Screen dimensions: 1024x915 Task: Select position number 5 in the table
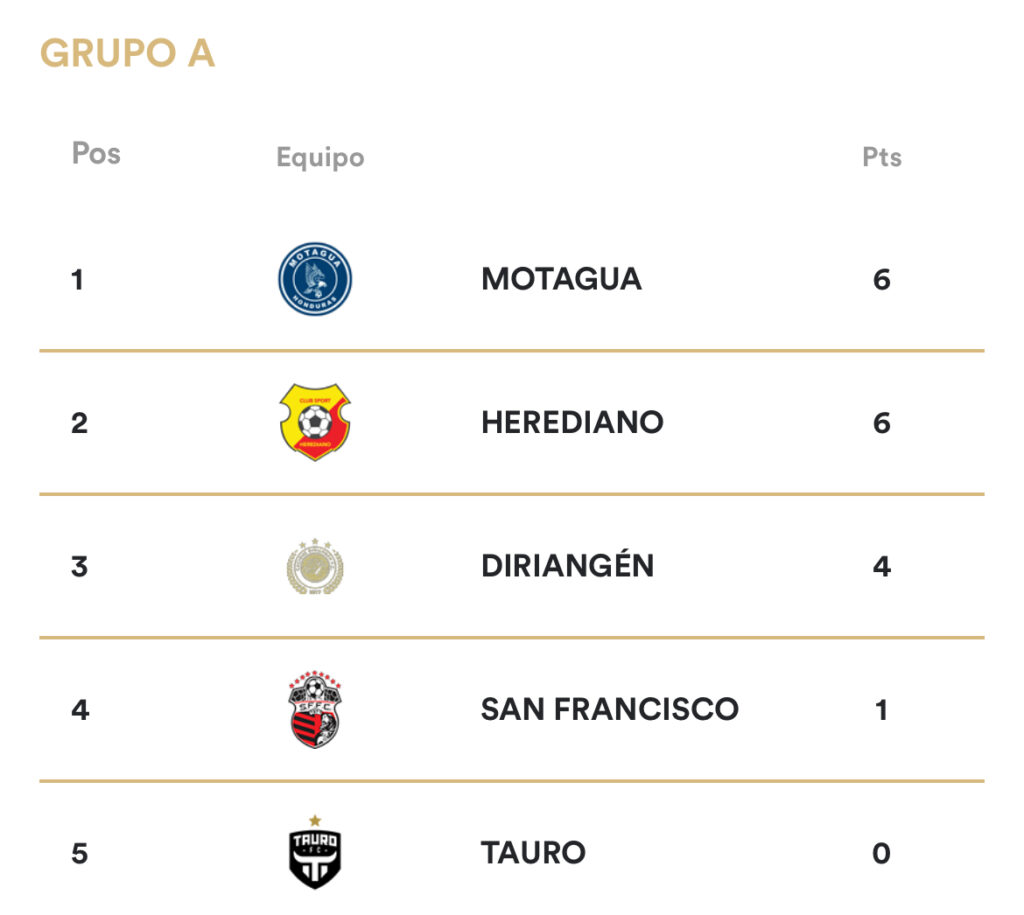pyautogui.click(x=79, y=853)
